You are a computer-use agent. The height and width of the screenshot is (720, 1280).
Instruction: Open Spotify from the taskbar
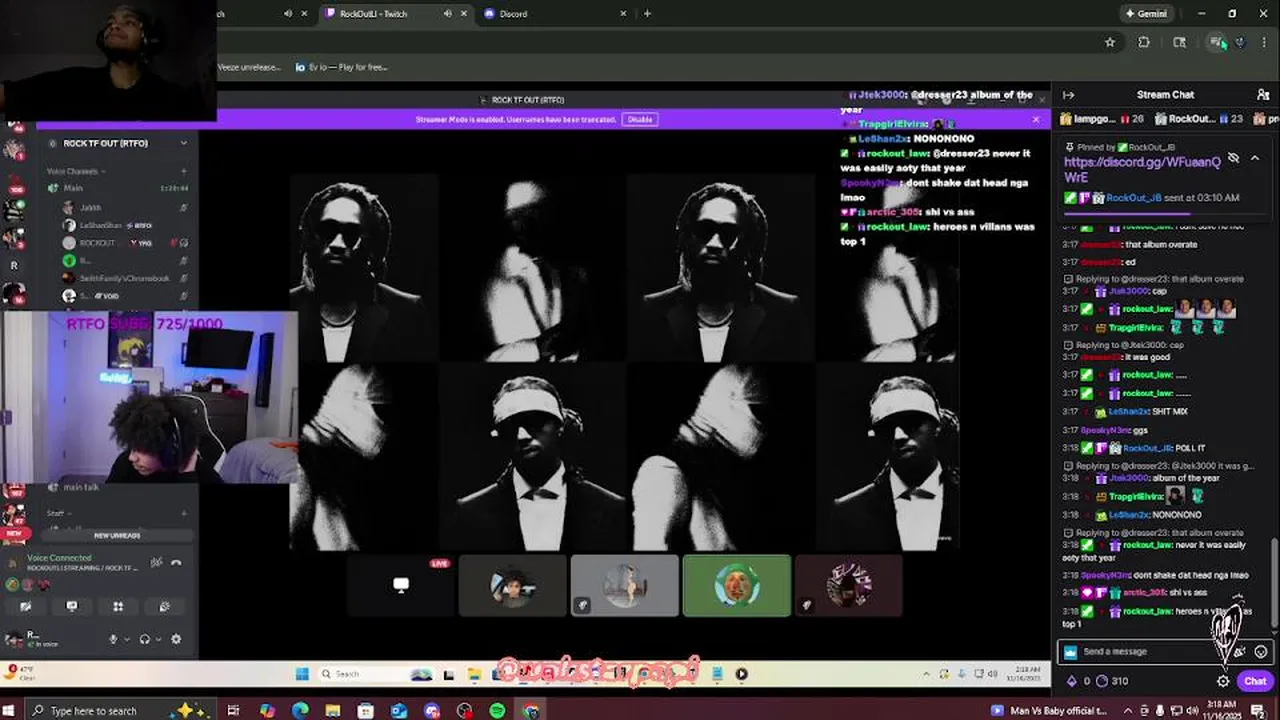497,711
